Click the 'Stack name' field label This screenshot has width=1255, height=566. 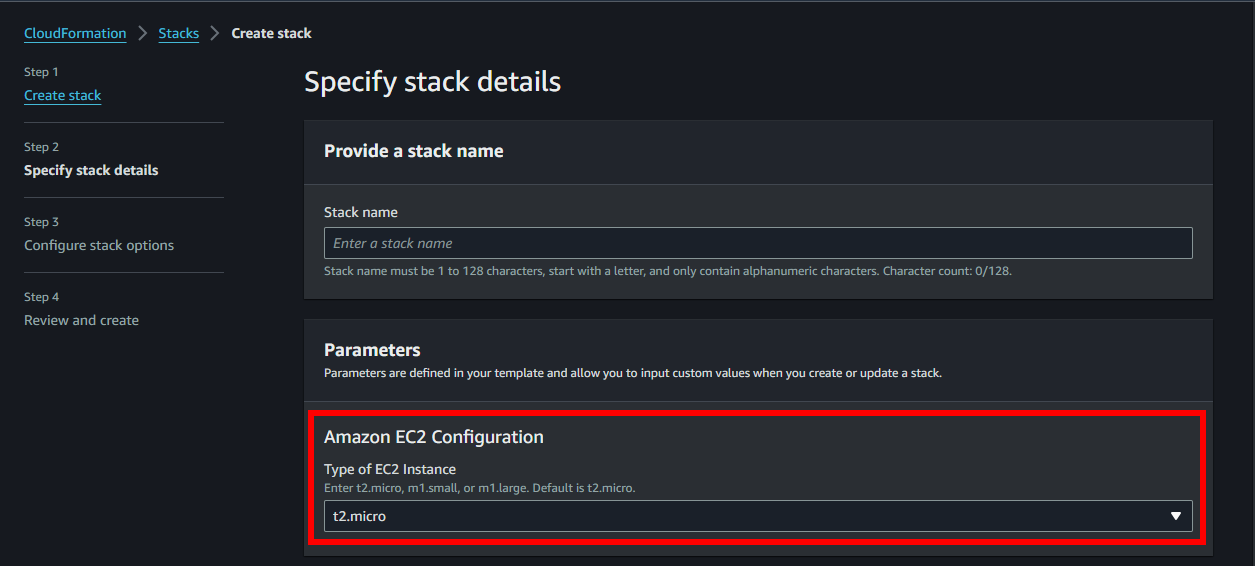361,213
